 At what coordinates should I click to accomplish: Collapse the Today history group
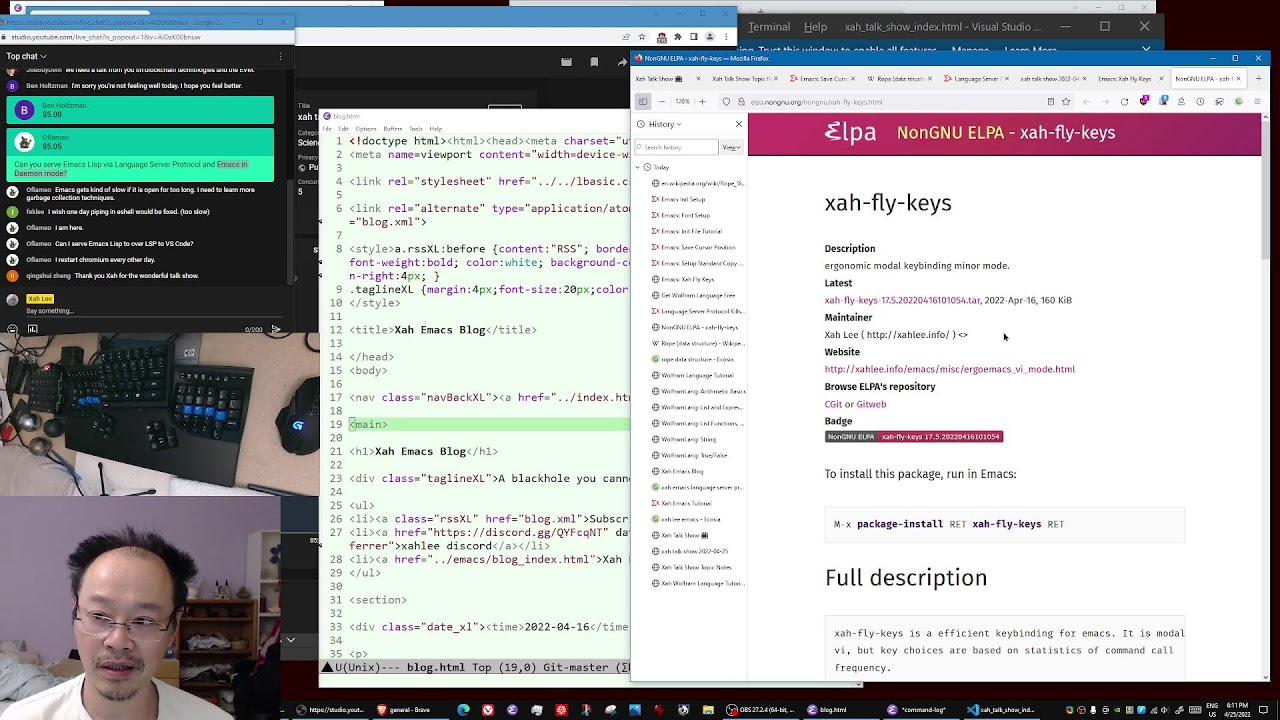[x=638, y=167]
